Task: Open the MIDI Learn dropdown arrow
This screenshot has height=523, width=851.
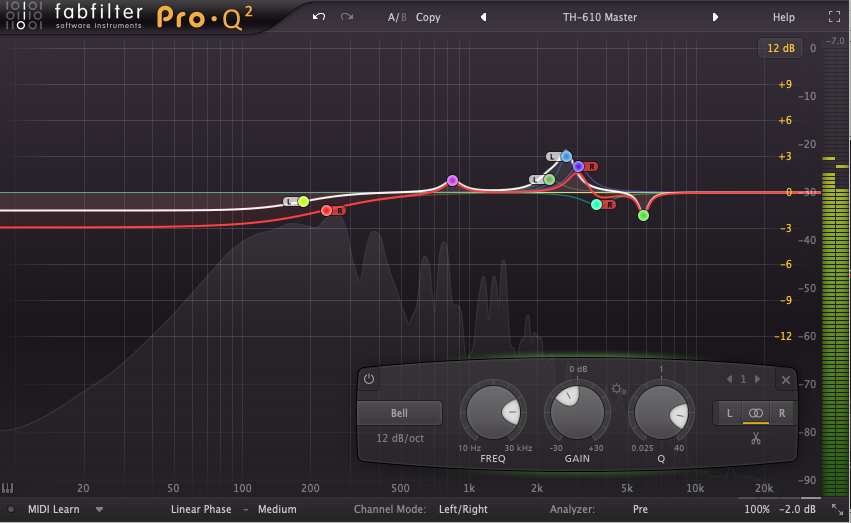Action: (100, 509)
